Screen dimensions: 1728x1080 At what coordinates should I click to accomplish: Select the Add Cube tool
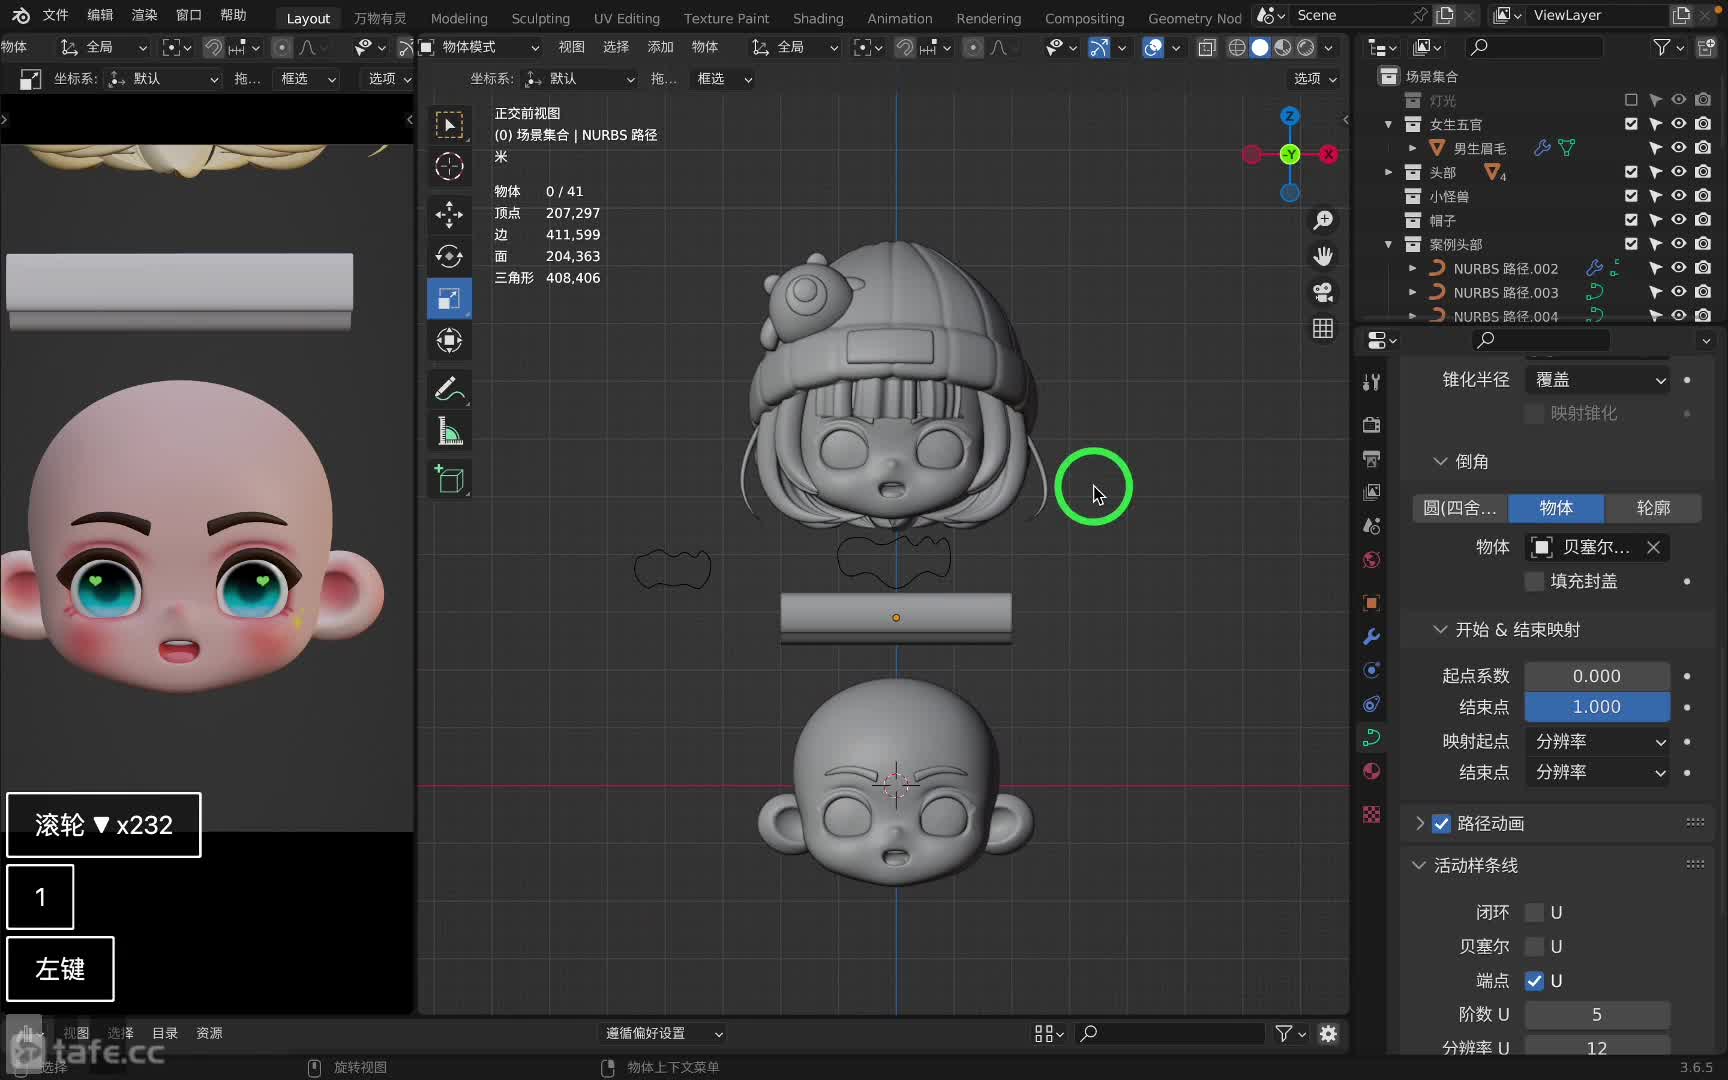pos(449,479)
